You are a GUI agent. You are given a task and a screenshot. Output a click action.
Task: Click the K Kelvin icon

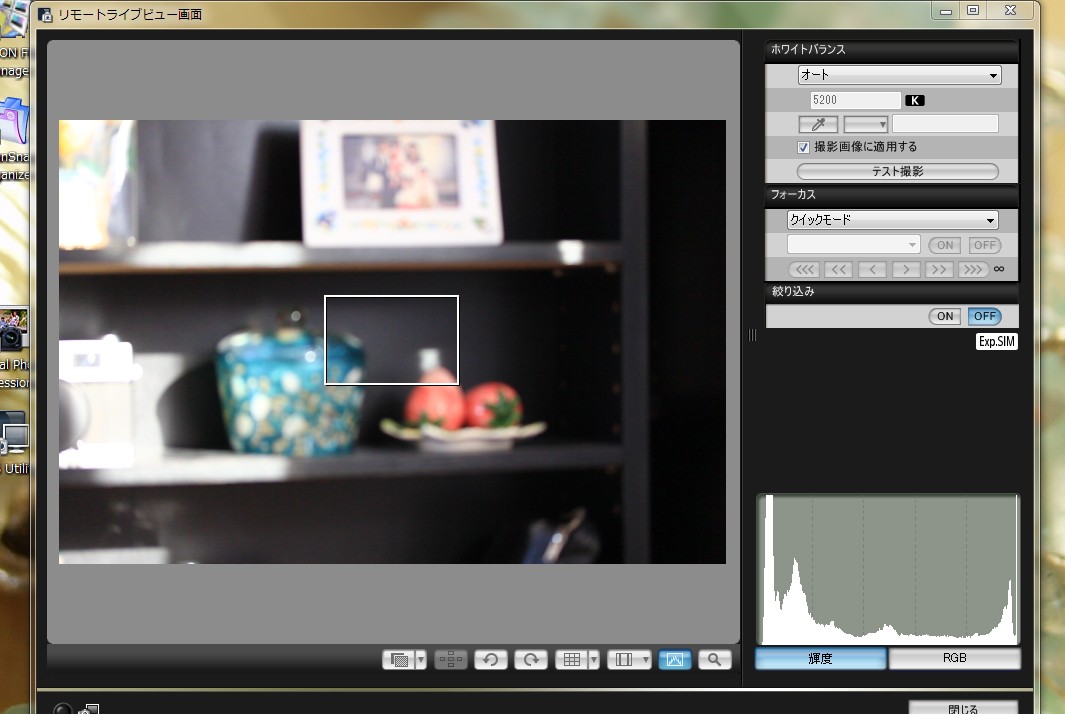click(x=915, y=101)
